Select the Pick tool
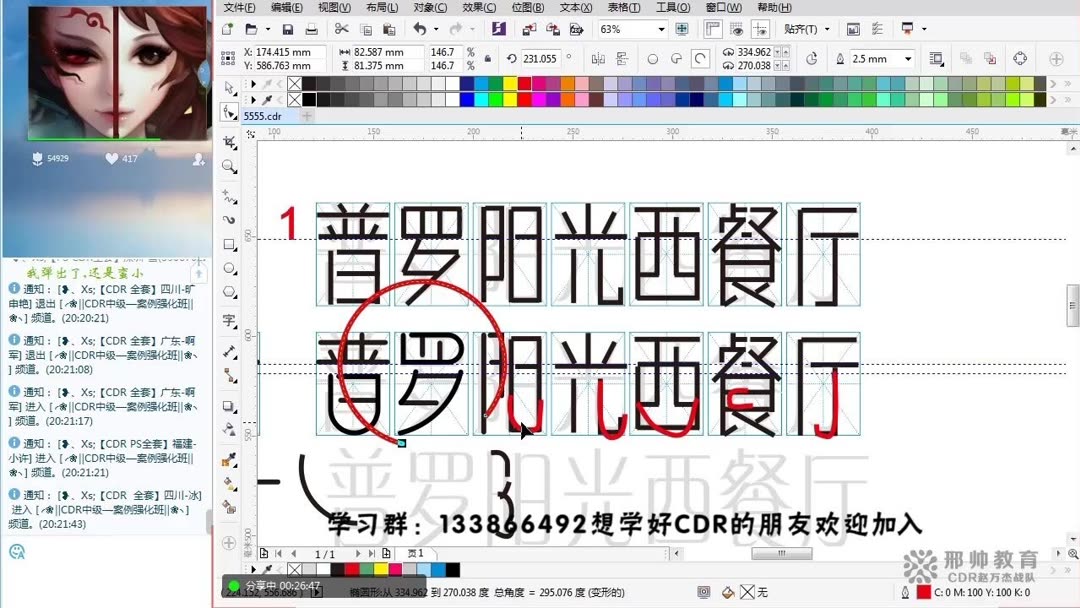Viewport: 1080px width, 608px height. 231,86
